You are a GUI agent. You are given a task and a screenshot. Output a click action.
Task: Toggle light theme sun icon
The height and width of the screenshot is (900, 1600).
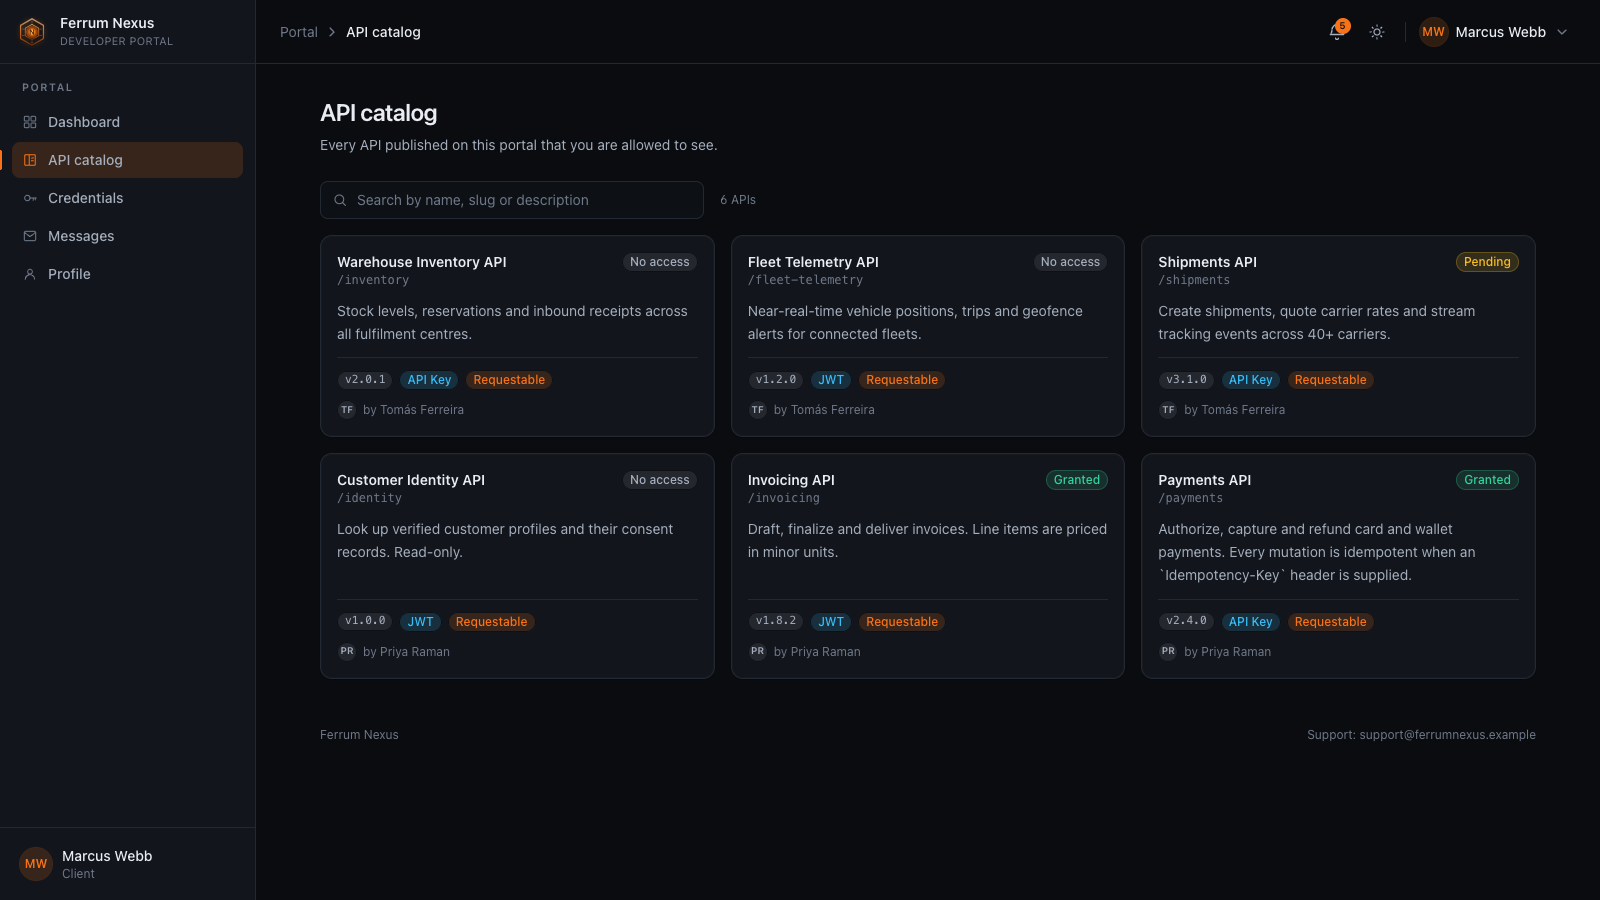point(1377,32)
